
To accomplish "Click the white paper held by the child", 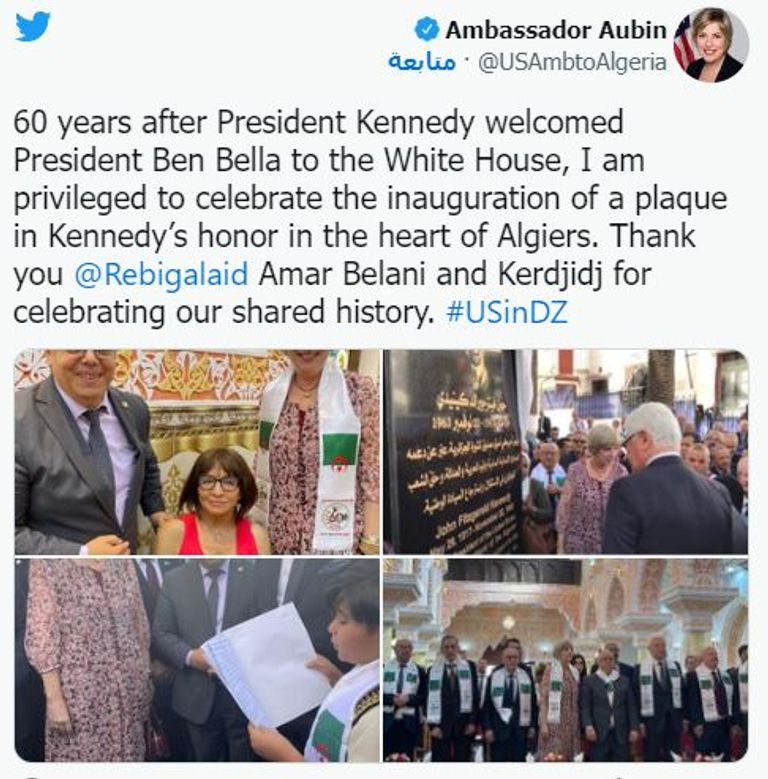I will pos(266,666).
